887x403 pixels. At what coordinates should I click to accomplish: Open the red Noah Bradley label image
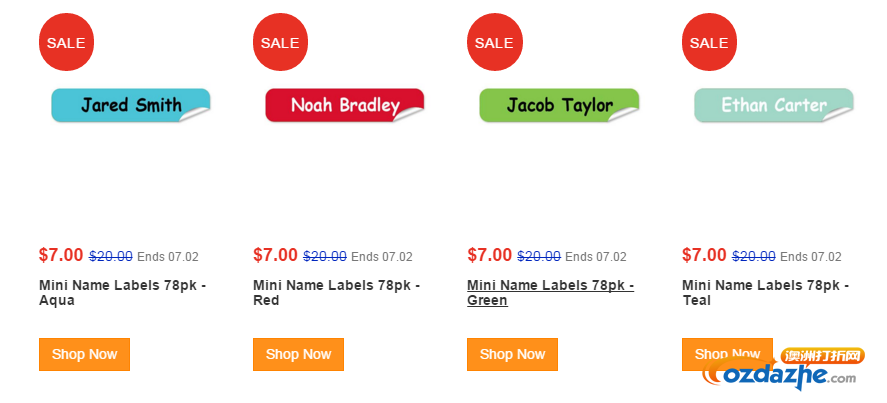click(x=345, y=105)
